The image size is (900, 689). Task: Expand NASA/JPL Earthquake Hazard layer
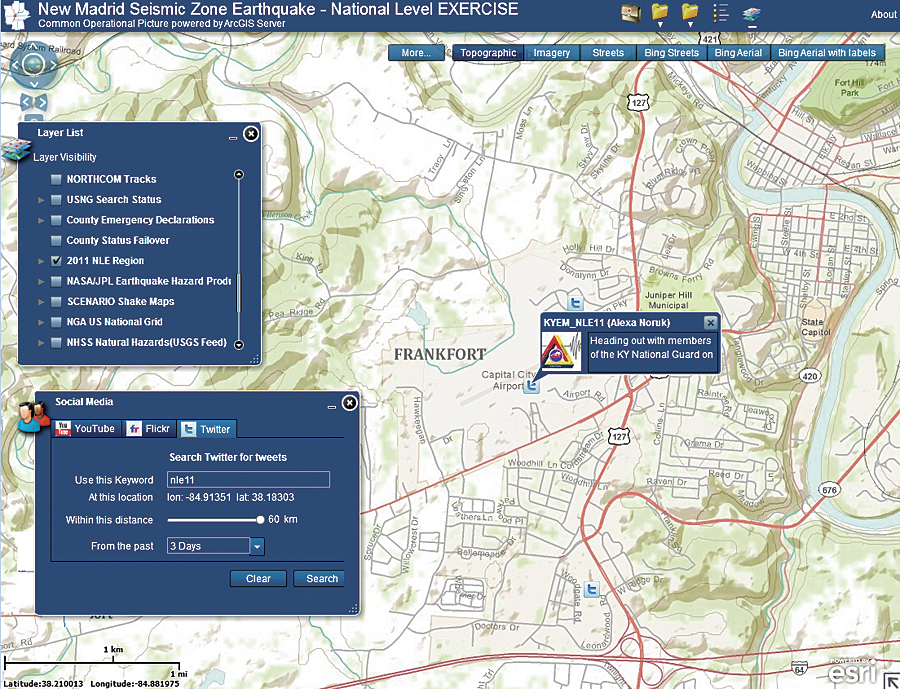pos(41,281)
